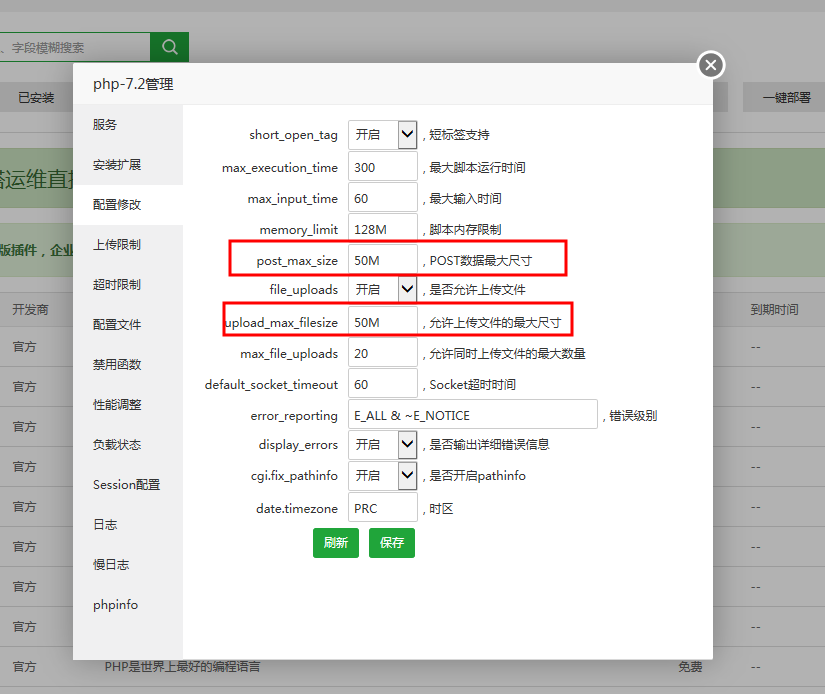Screen dimensions: 825x694
Task: Disable file_uploads via its dropdown
Action: [x=383, y=287]
